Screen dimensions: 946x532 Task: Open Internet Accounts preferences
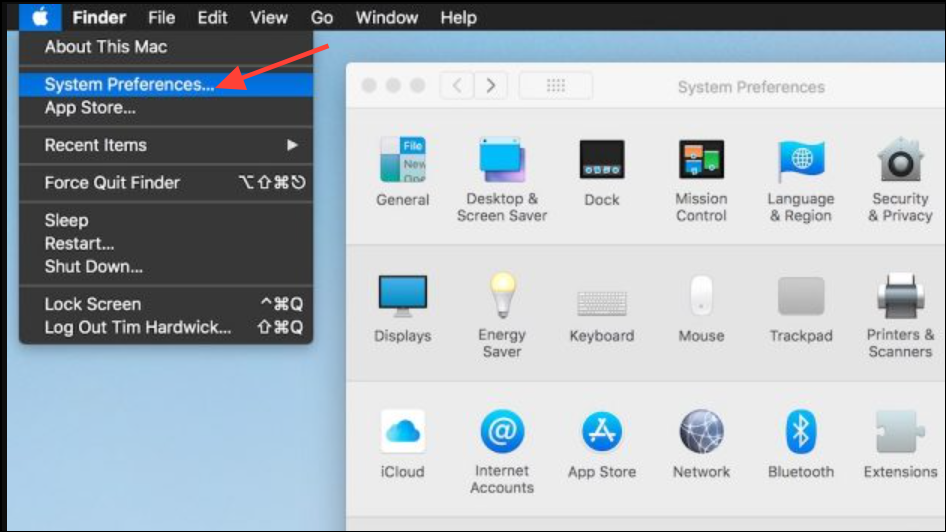click(x=502, y=452)
